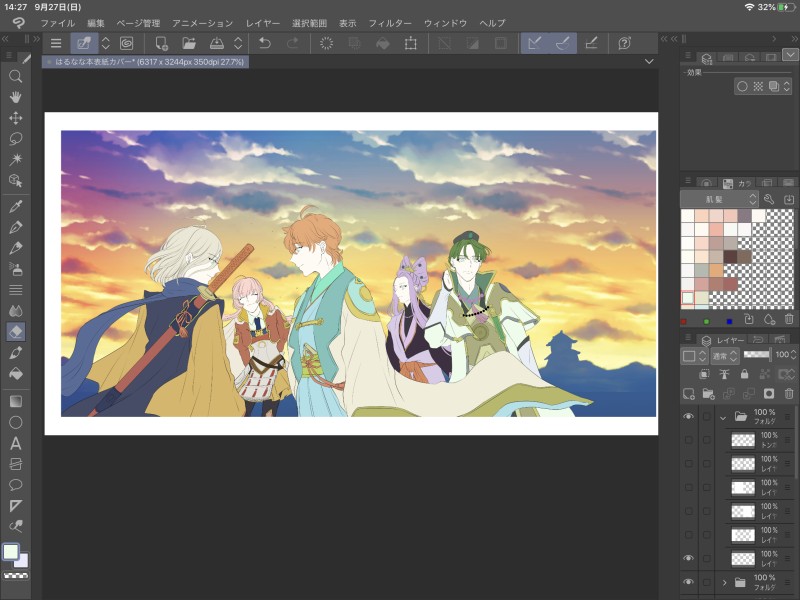Select the Auto Select wand tool

(x=15, y=159)
